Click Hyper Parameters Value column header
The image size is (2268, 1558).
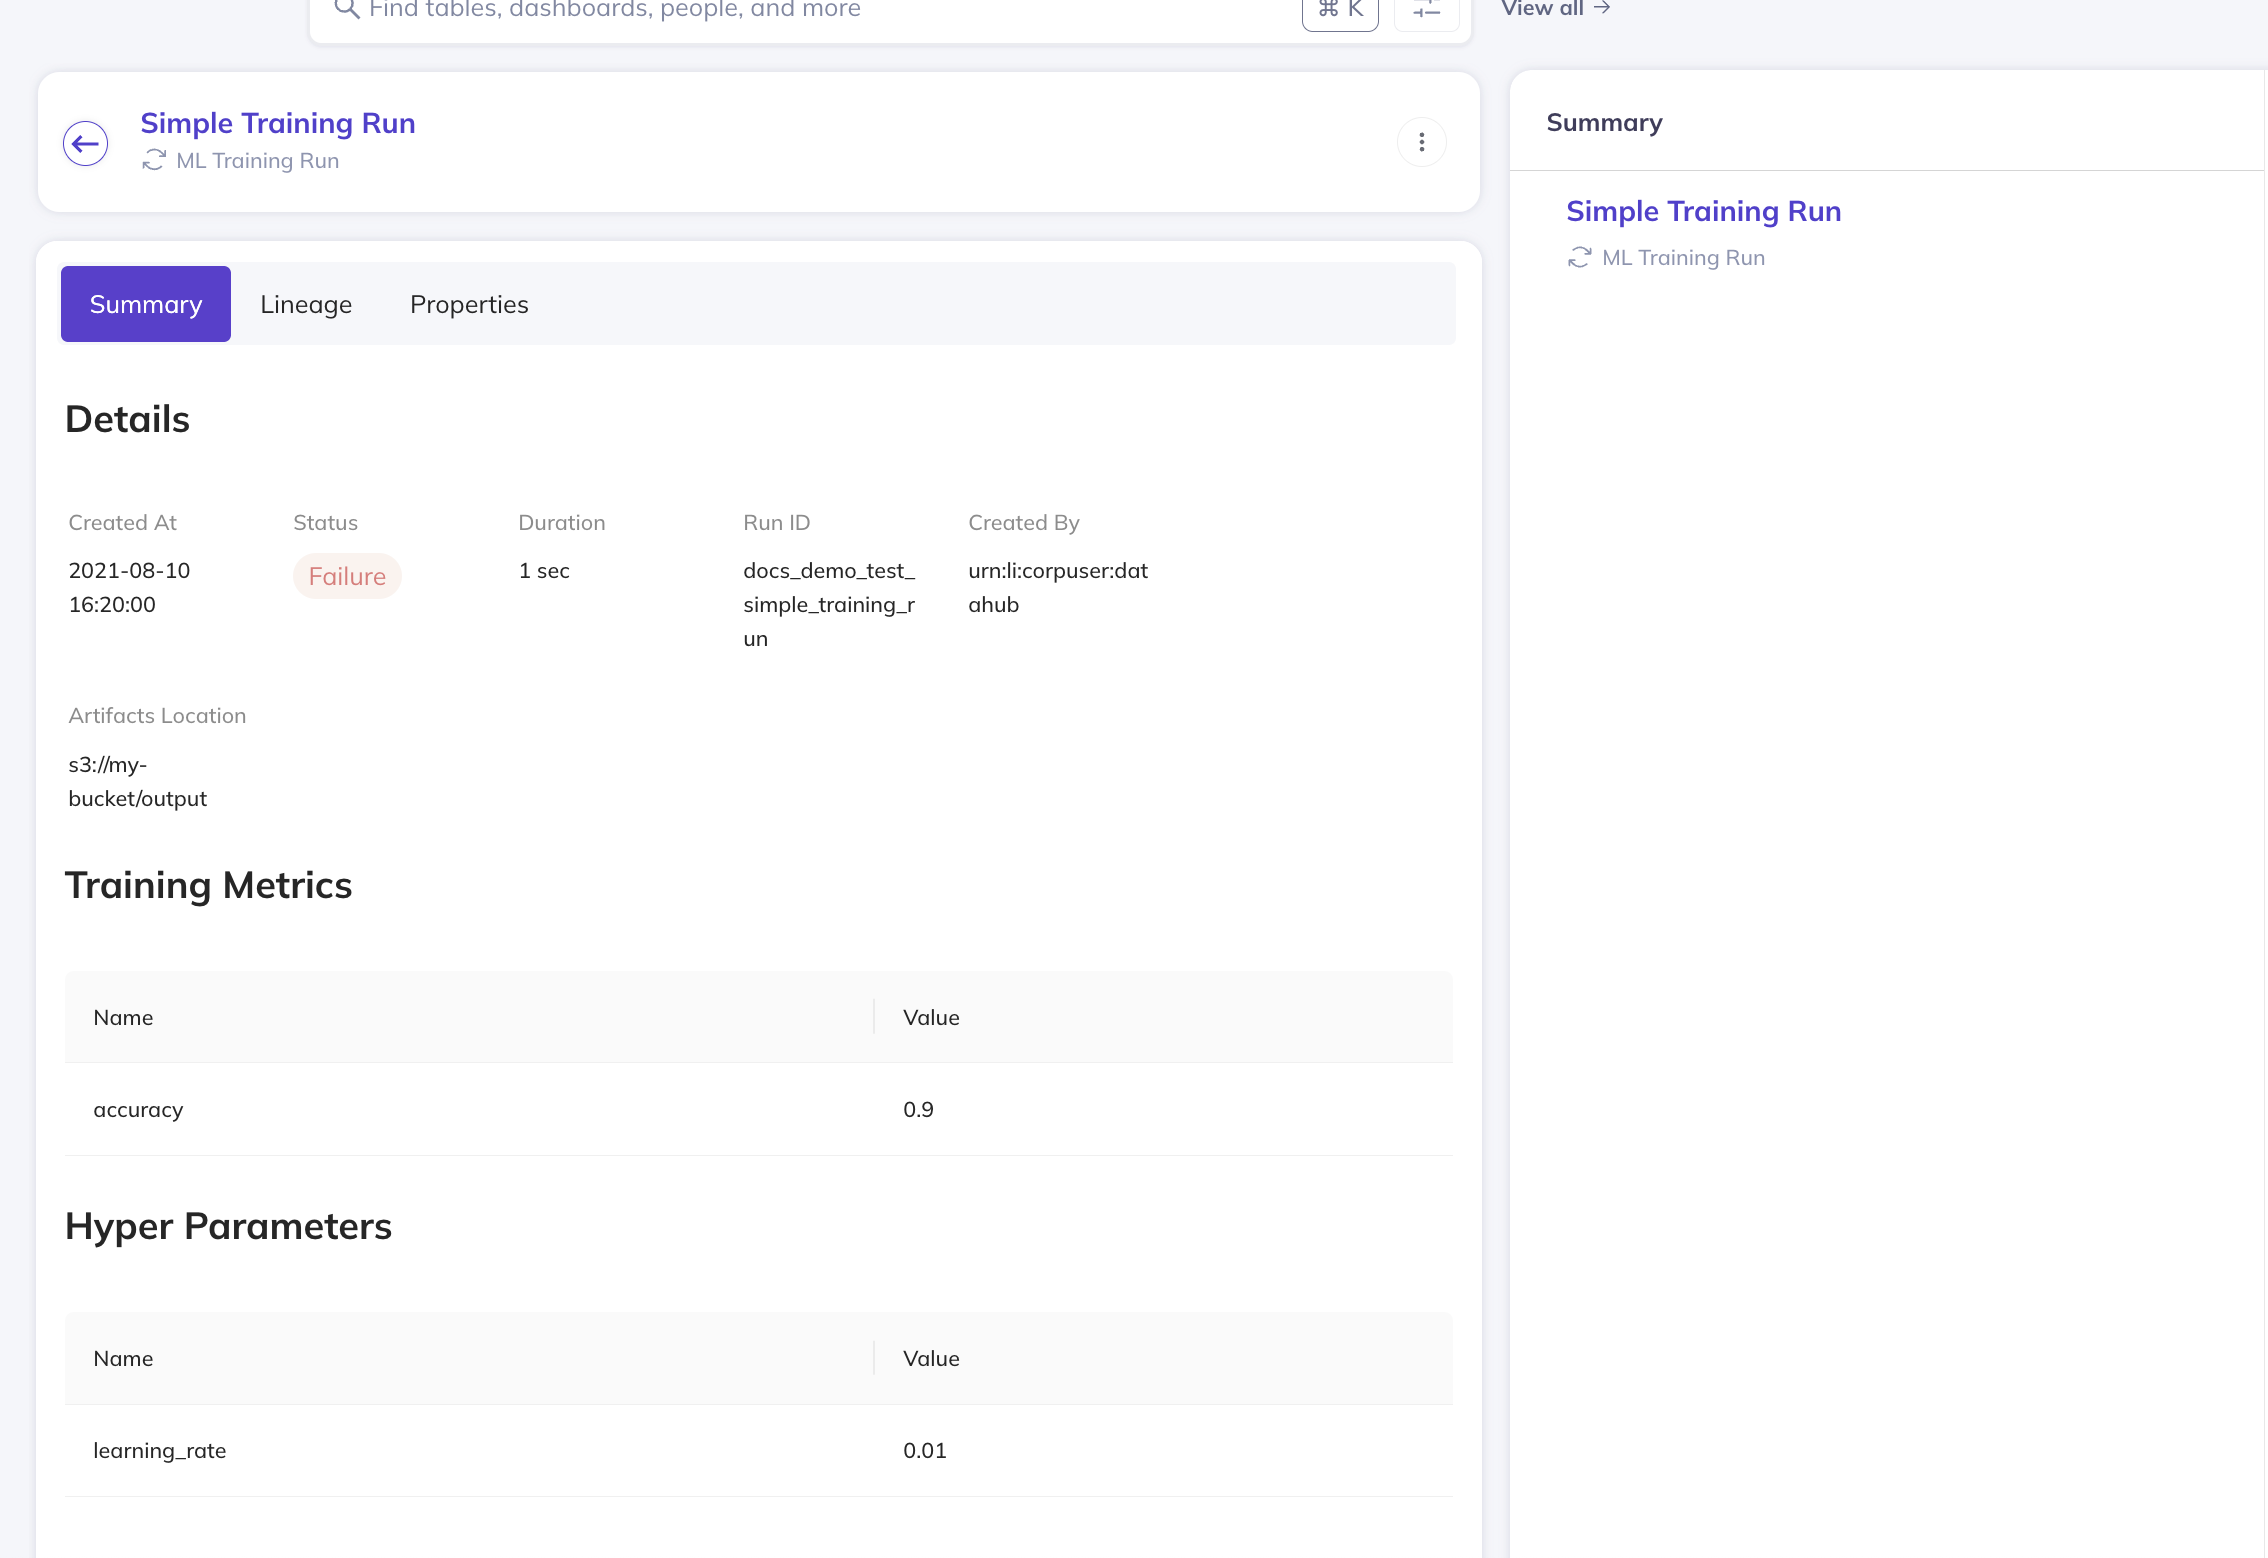931,1358
